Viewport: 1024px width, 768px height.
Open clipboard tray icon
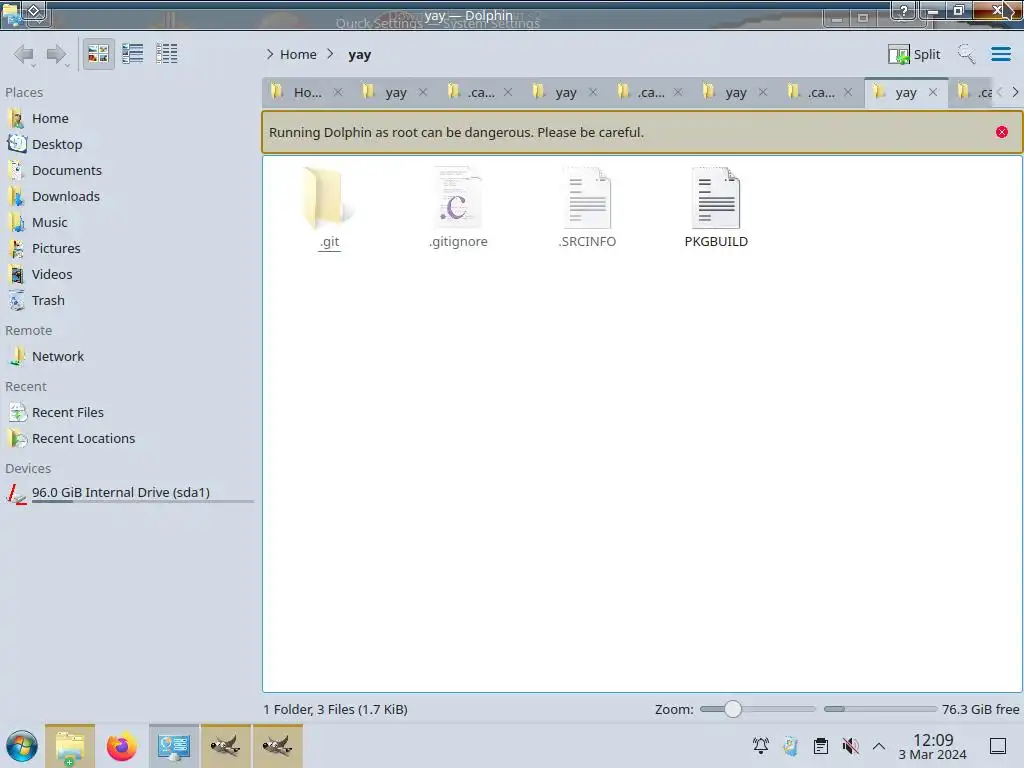[821, 746]
